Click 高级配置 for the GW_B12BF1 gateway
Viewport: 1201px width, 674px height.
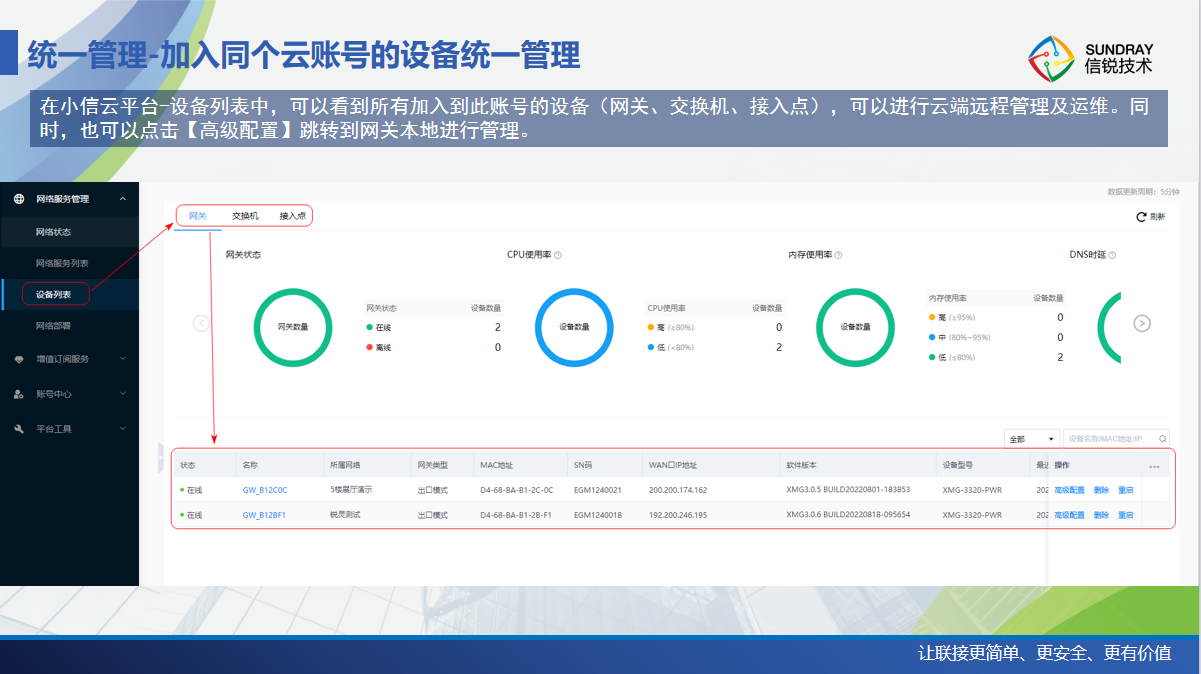coord(1069,515)
